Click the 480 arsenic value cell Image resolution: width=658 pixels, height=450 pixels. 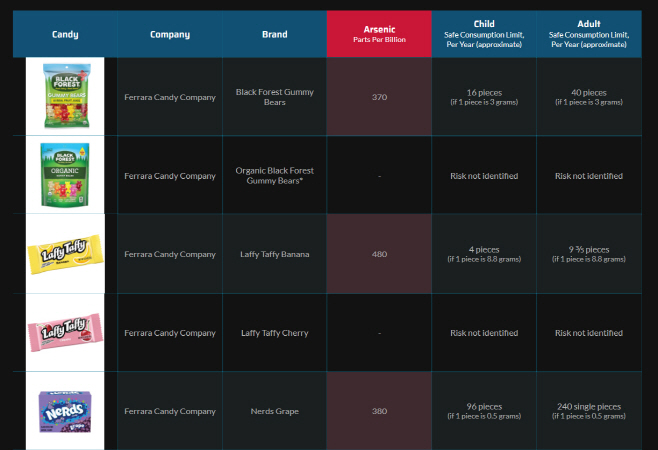tap(379, 254)
